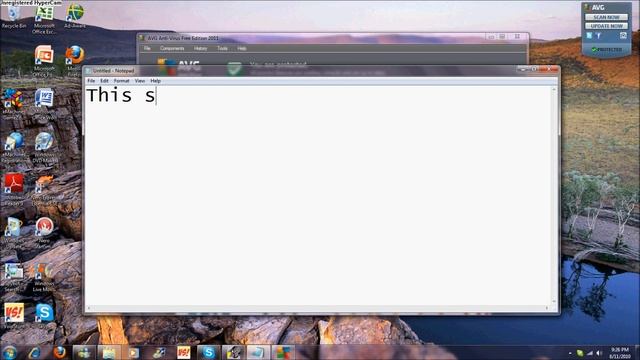640x360 pixels.
Task: Open History menu in AVG window
Action: point(200,48)
